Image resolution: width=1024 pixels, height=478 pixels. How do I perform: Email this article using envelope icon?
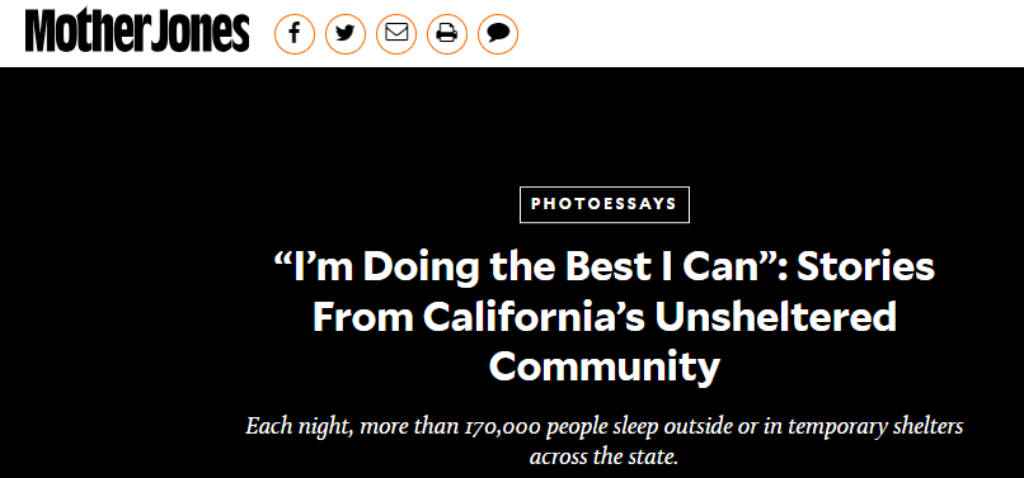(x=396, y=34)
